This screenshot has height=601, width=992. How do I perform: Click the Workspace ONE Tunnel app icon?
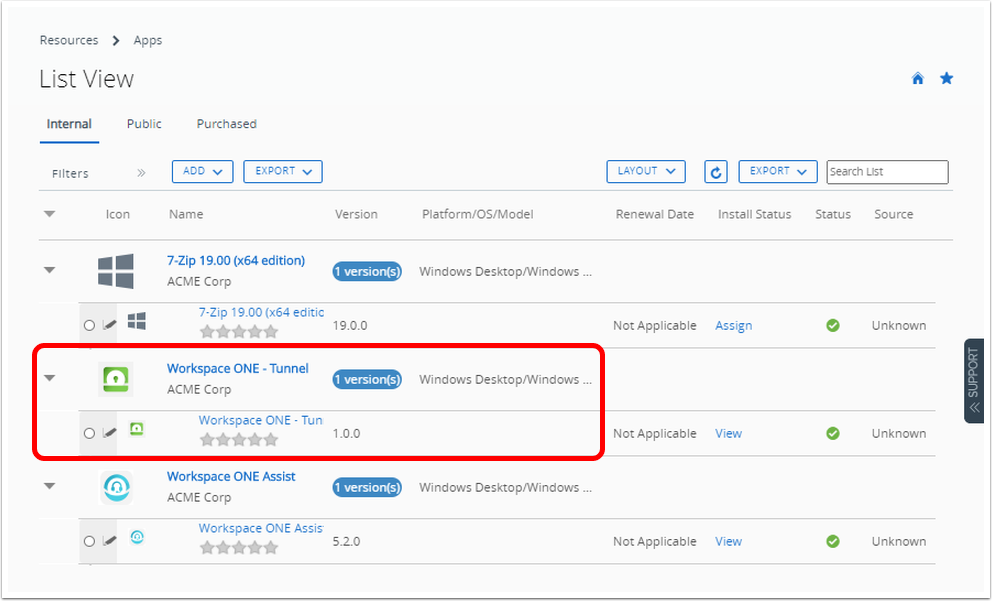coord(116,379)
